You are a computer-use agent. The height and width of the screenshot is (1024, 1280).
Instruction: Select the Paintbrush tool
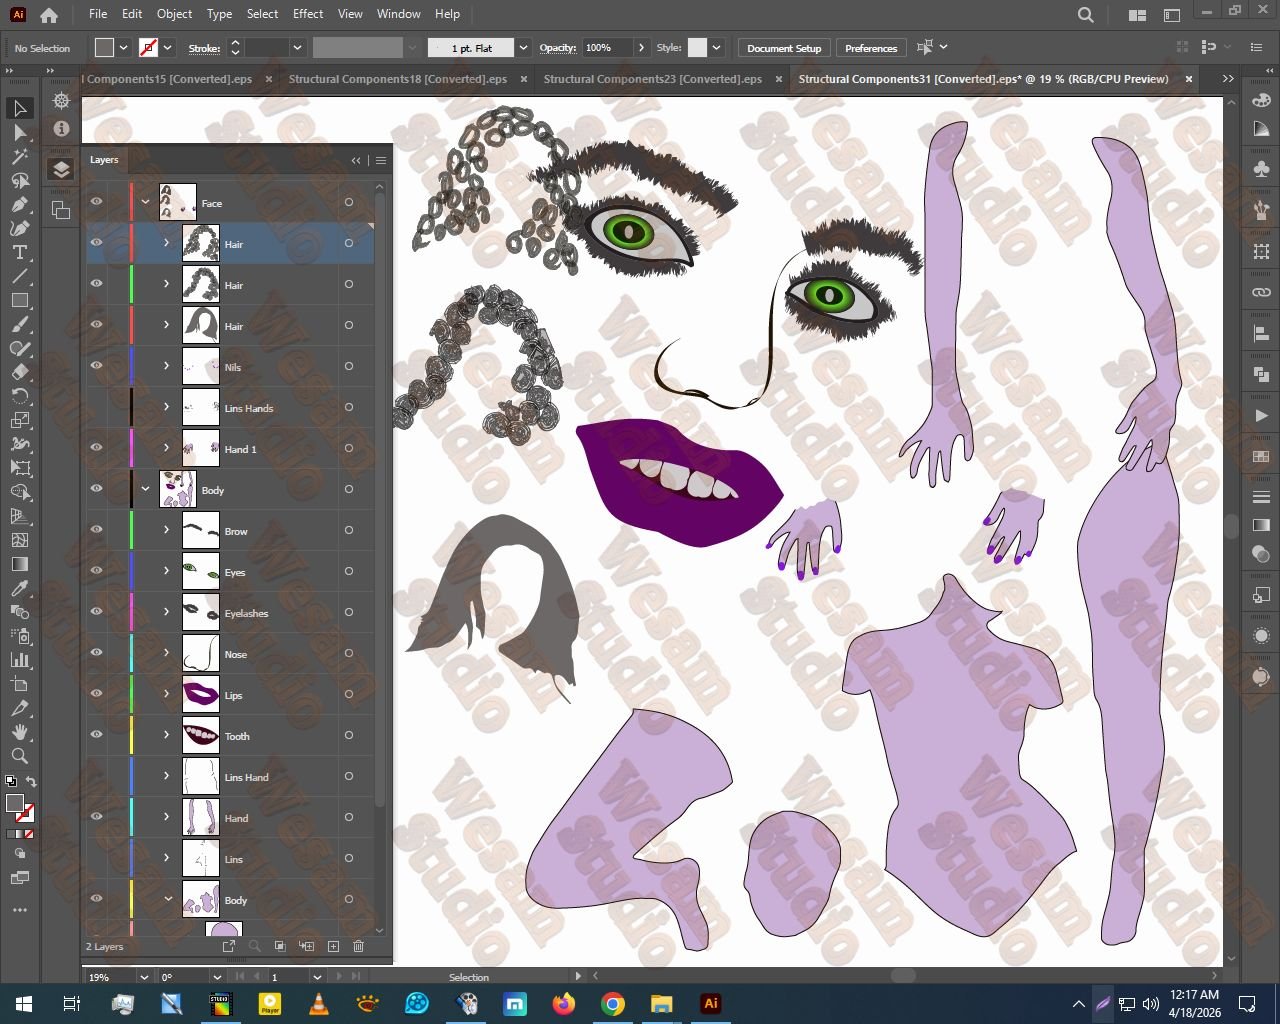(x=20, y=324)
